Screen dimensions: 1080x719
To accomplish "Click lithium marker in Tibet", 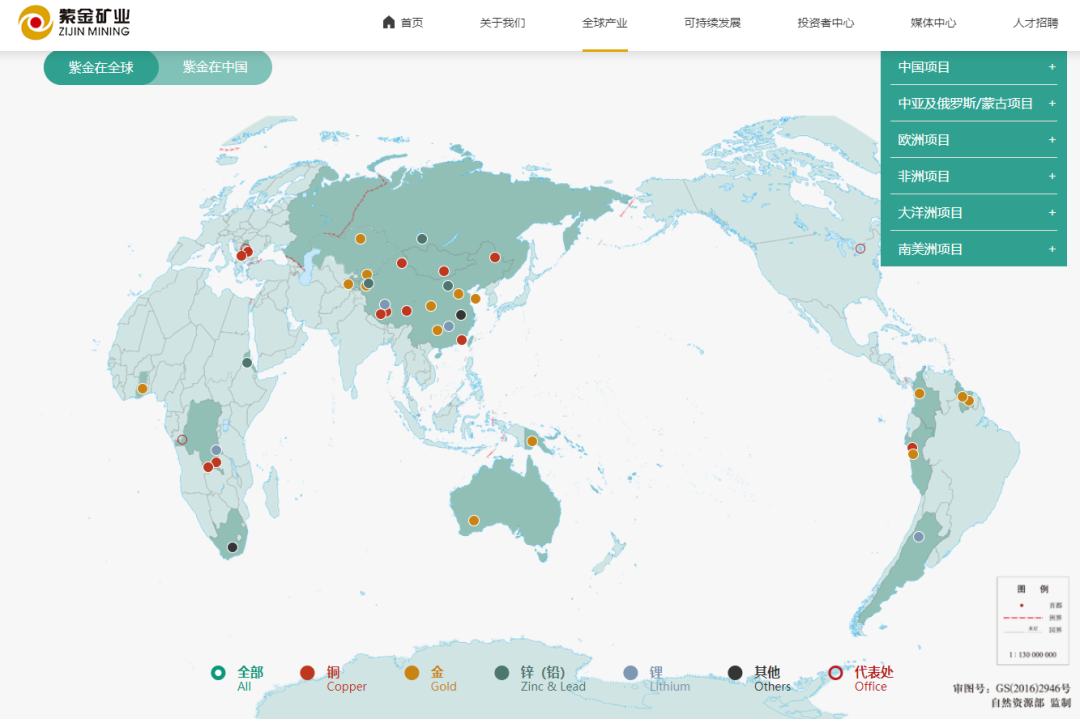I will coord(385,304).
